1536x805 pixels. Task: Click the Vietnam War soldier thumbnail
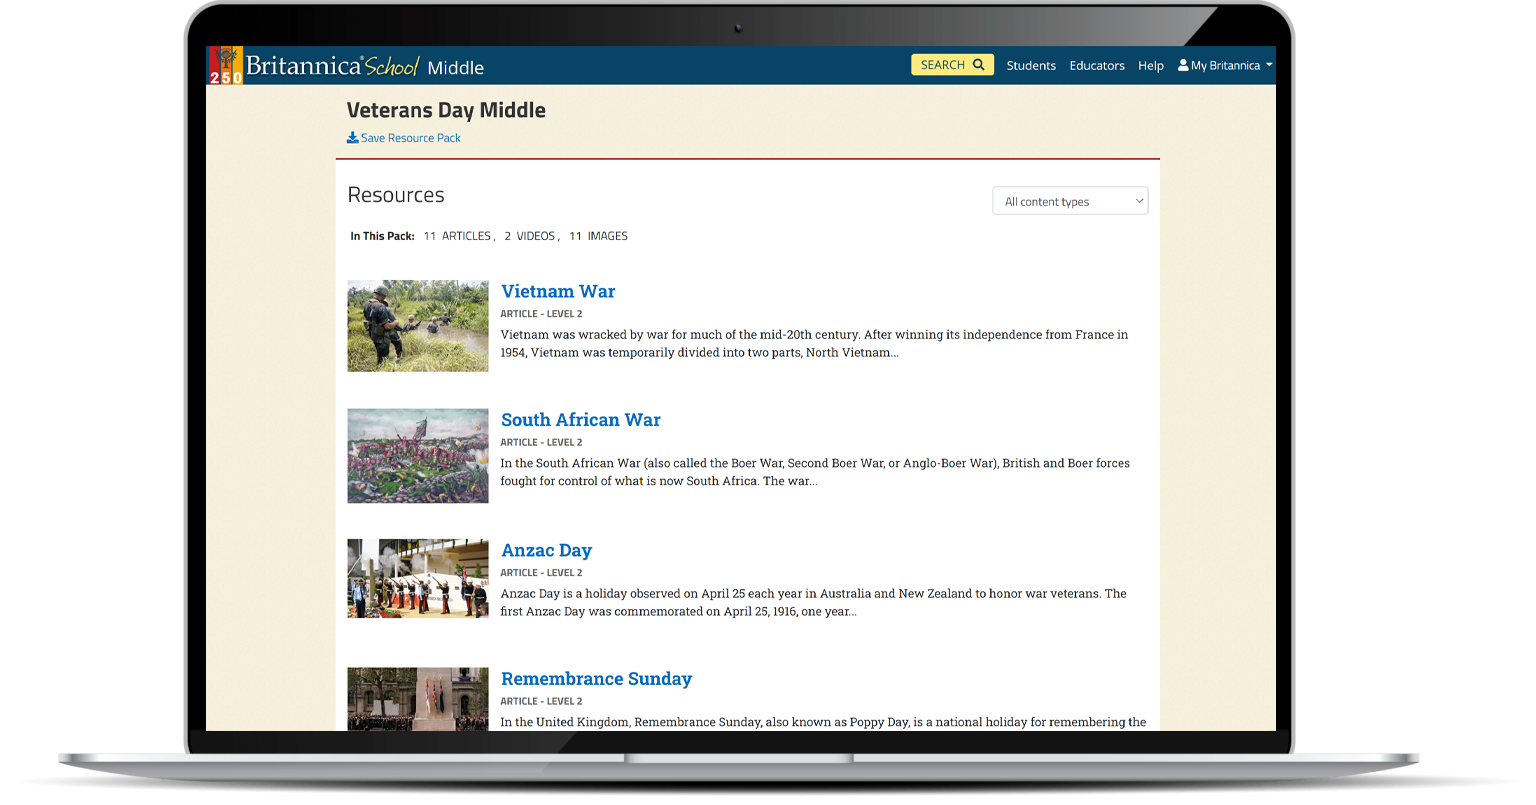(418, 326)
